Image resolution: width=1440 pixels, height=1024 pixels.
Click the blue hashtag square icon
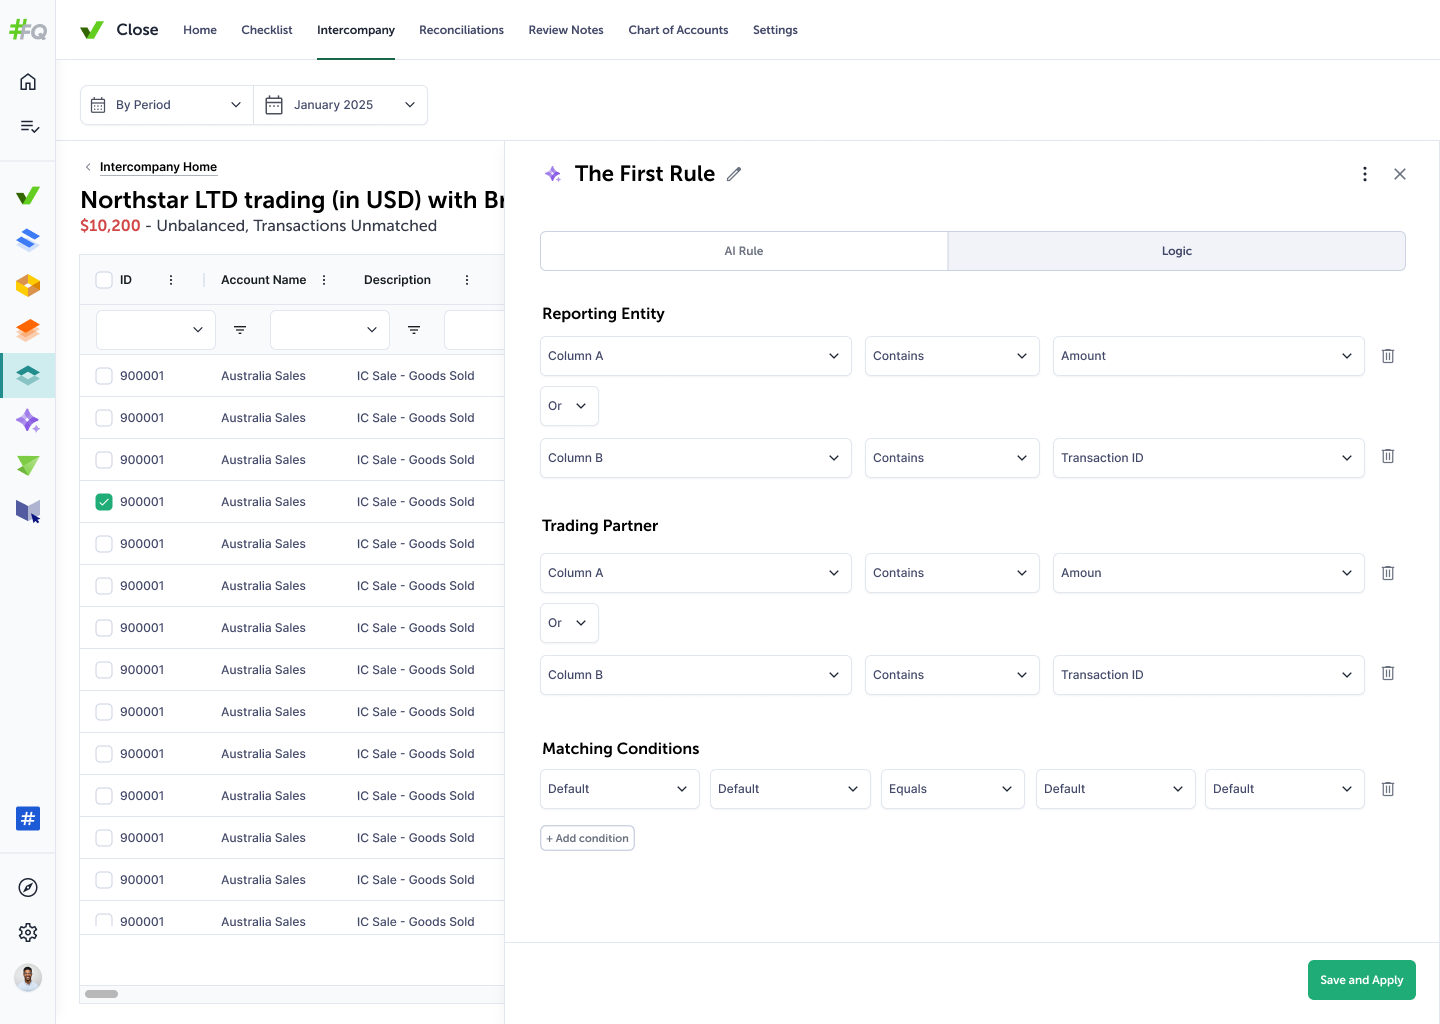coord(28,819)
